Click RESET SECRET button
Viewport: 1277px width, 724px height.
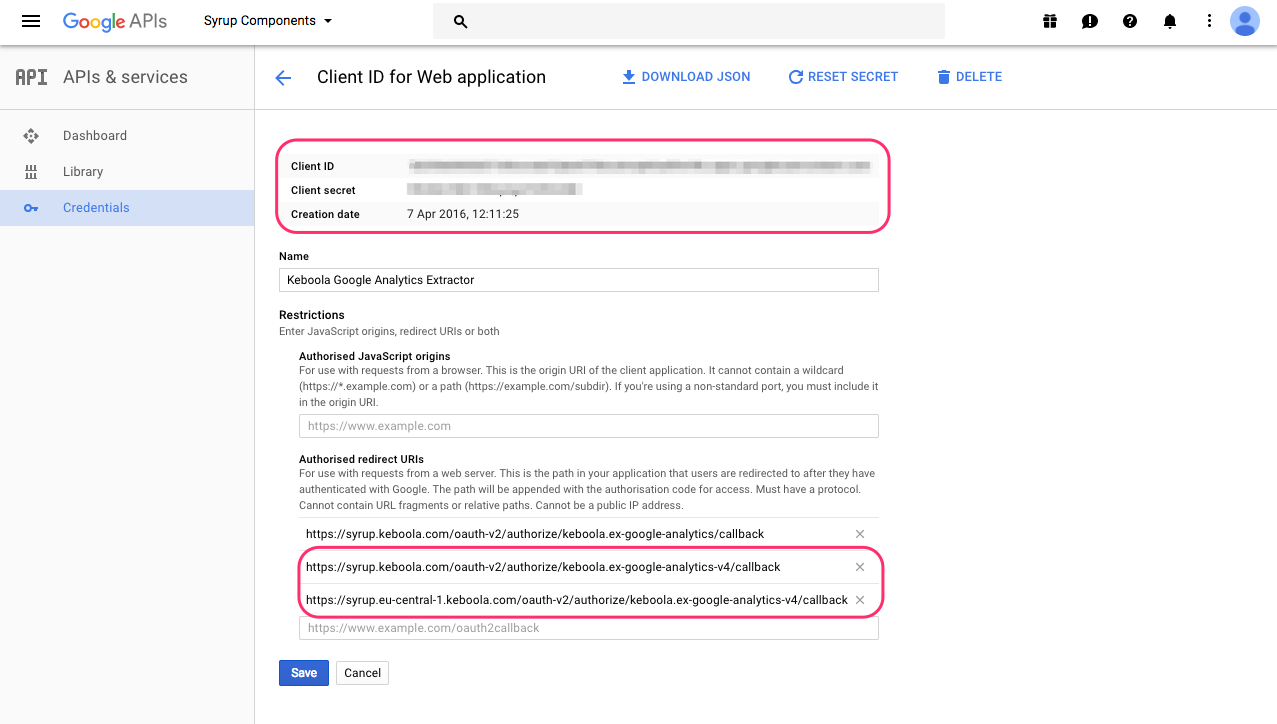843,77
